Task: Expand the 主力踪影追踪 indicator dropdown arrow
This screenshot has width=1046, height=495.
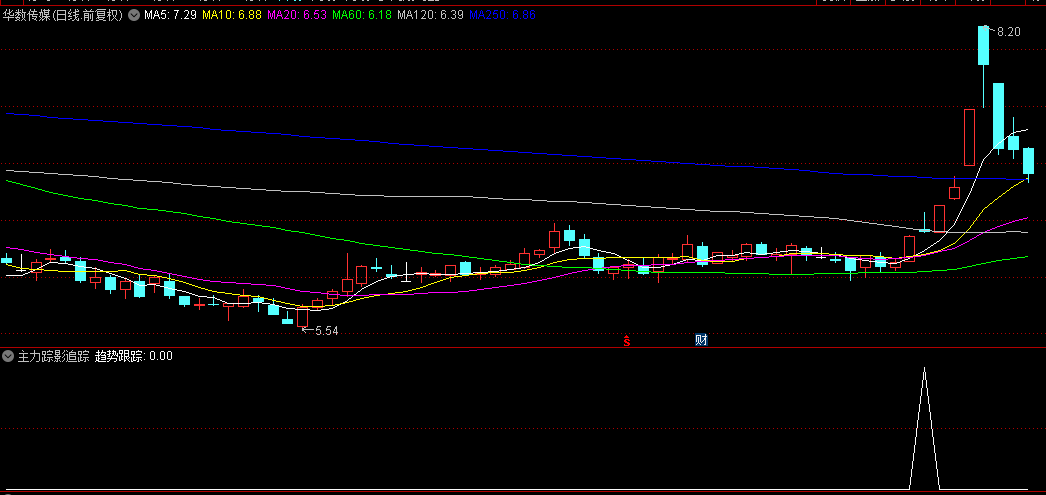Action: tap(8, 356)
